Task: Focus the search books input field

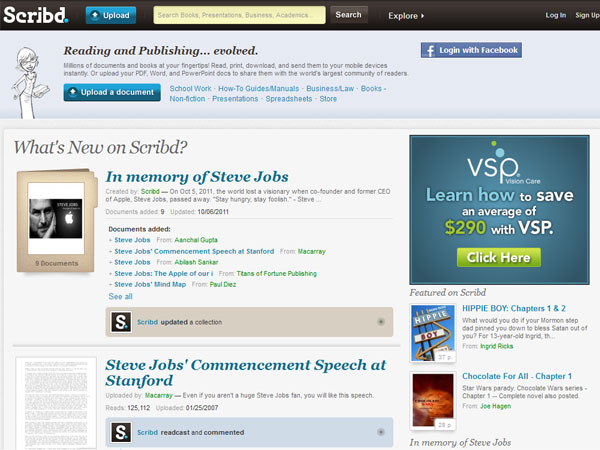Action: click(239, 15)
